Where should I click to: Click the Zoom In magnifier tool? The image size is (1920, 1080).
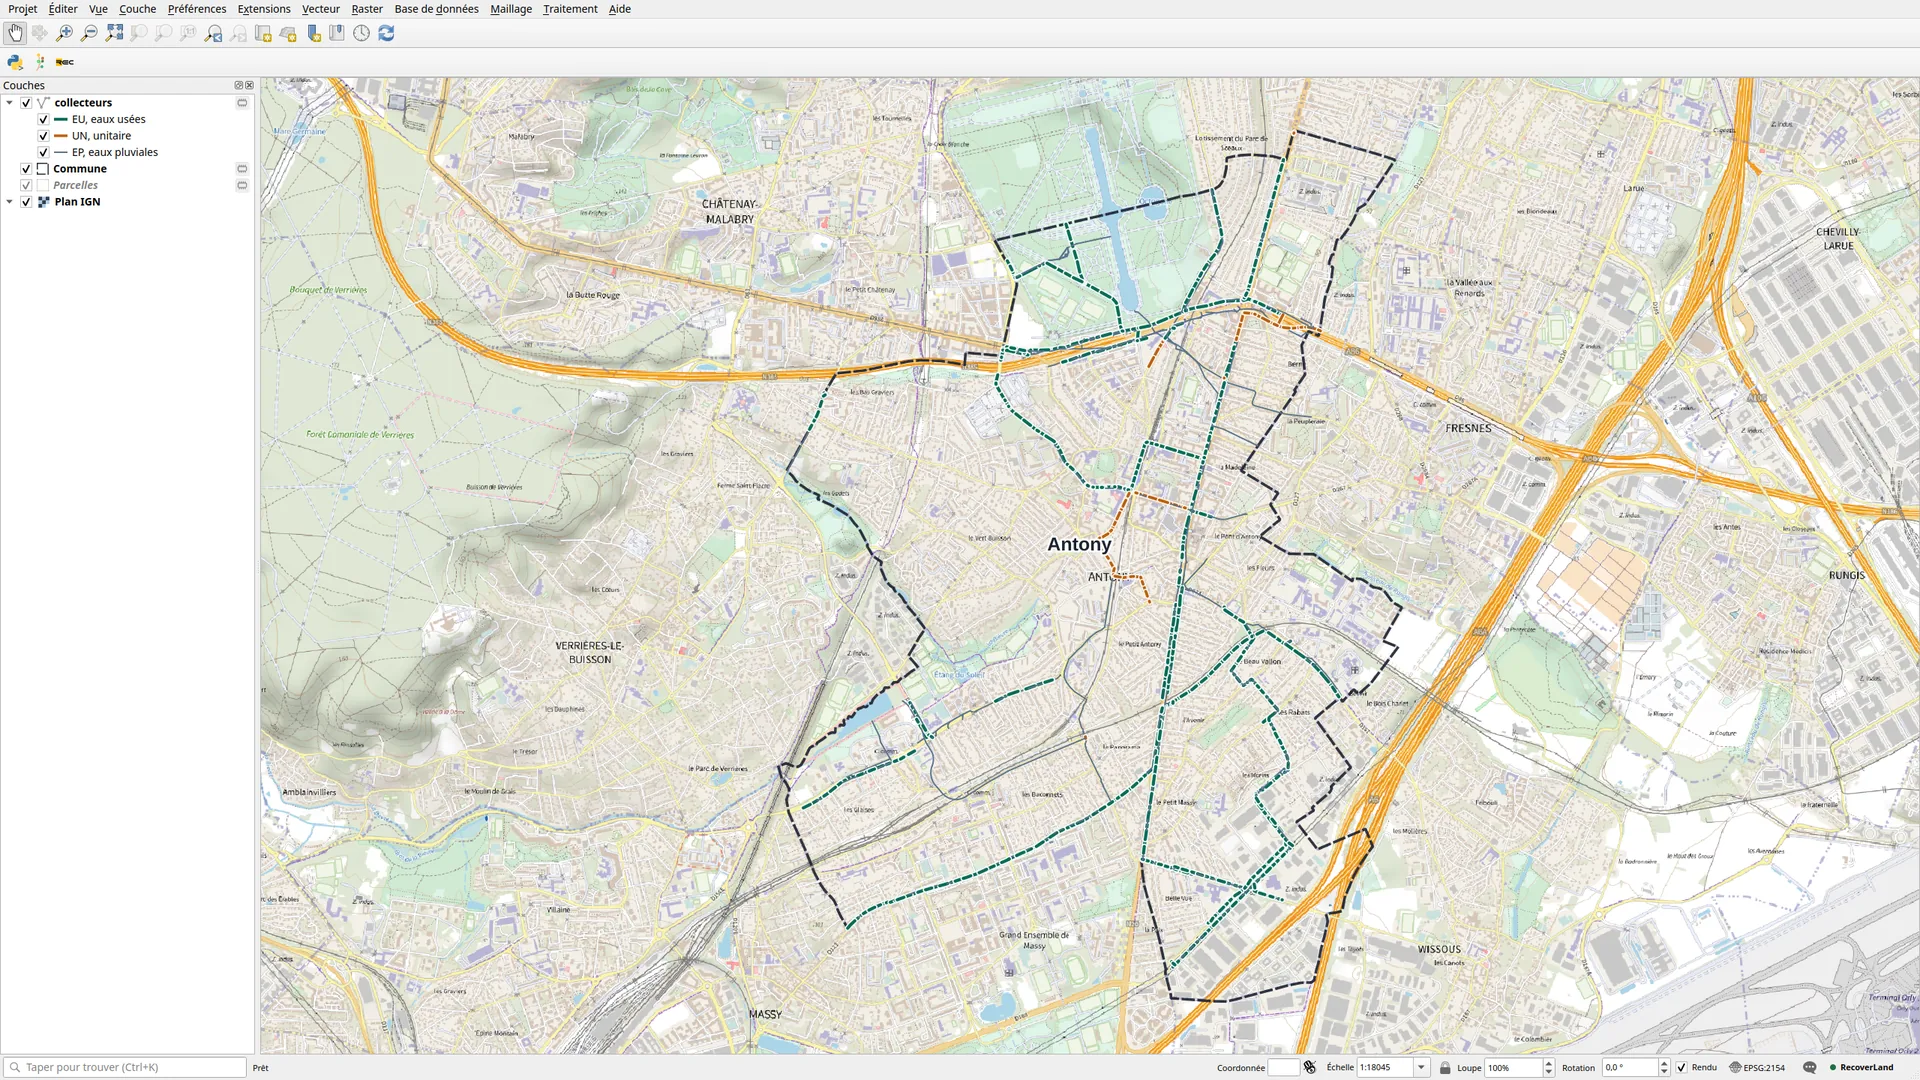pyautogui.click(x=64, y=33)
